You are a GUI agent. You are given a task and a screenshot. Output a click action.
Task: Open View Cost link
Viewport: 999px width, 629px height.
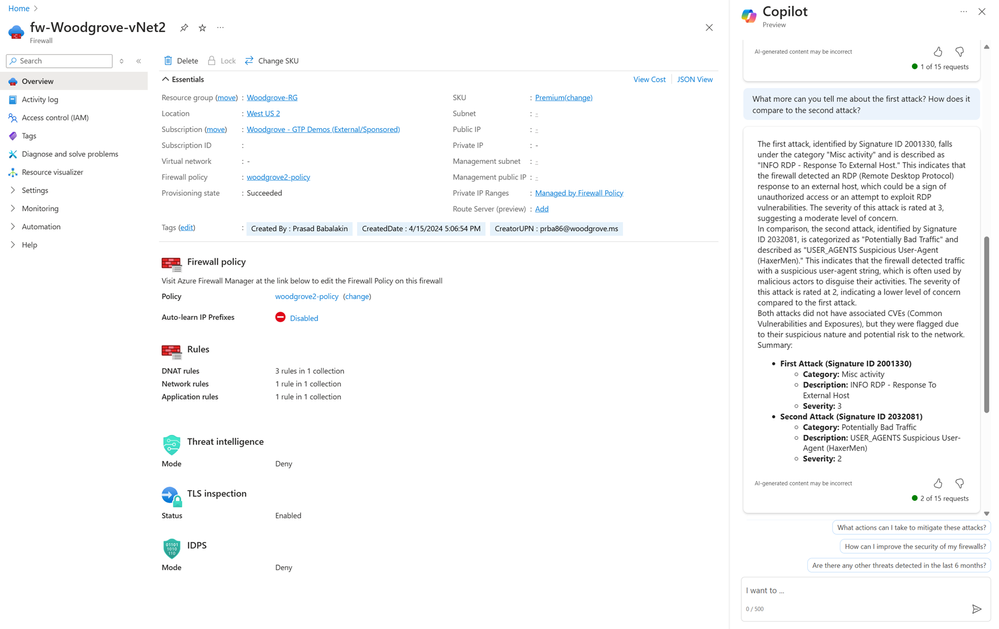[x=649, y=80]
